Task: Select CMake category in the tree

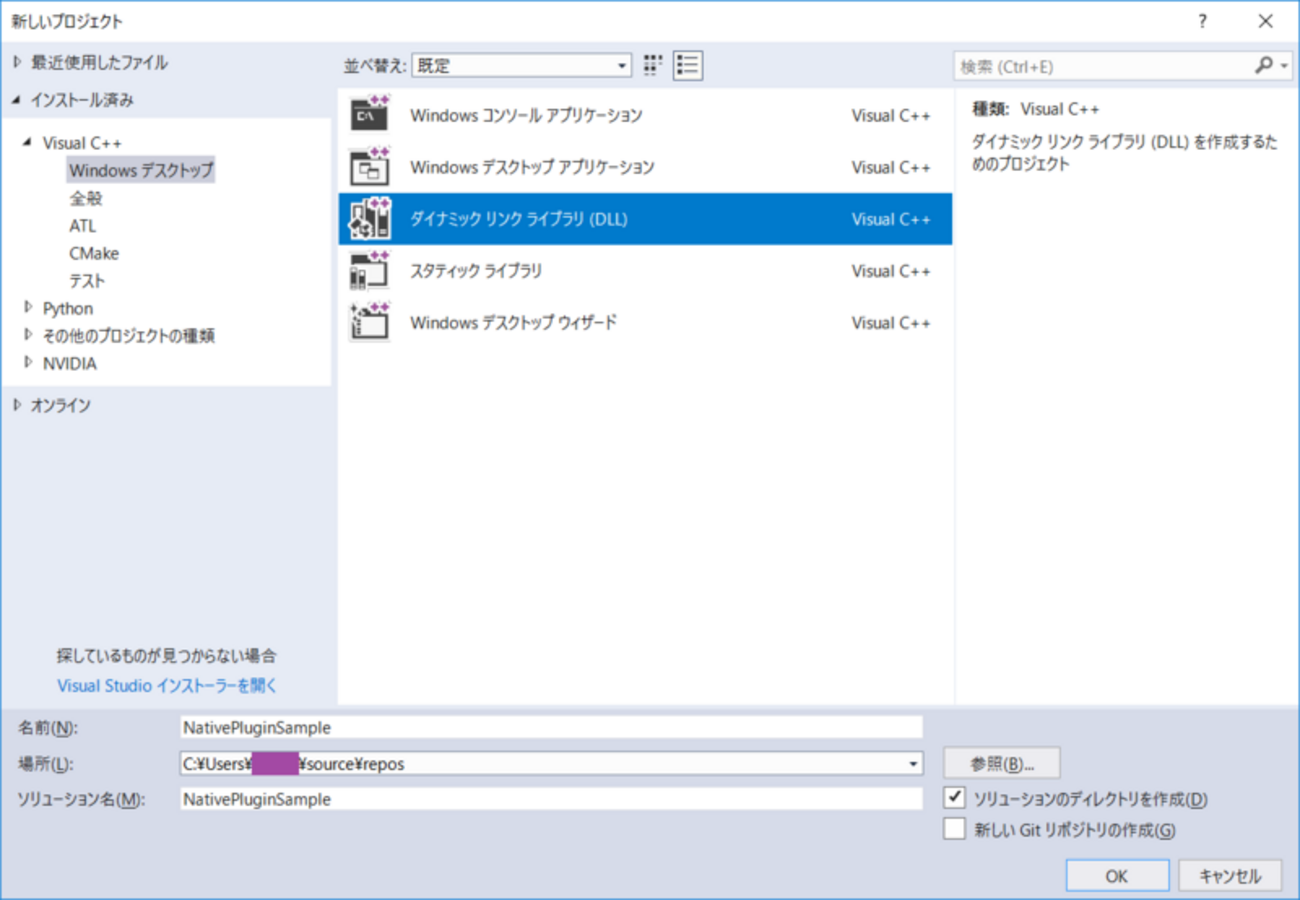Action: point(94,253)
